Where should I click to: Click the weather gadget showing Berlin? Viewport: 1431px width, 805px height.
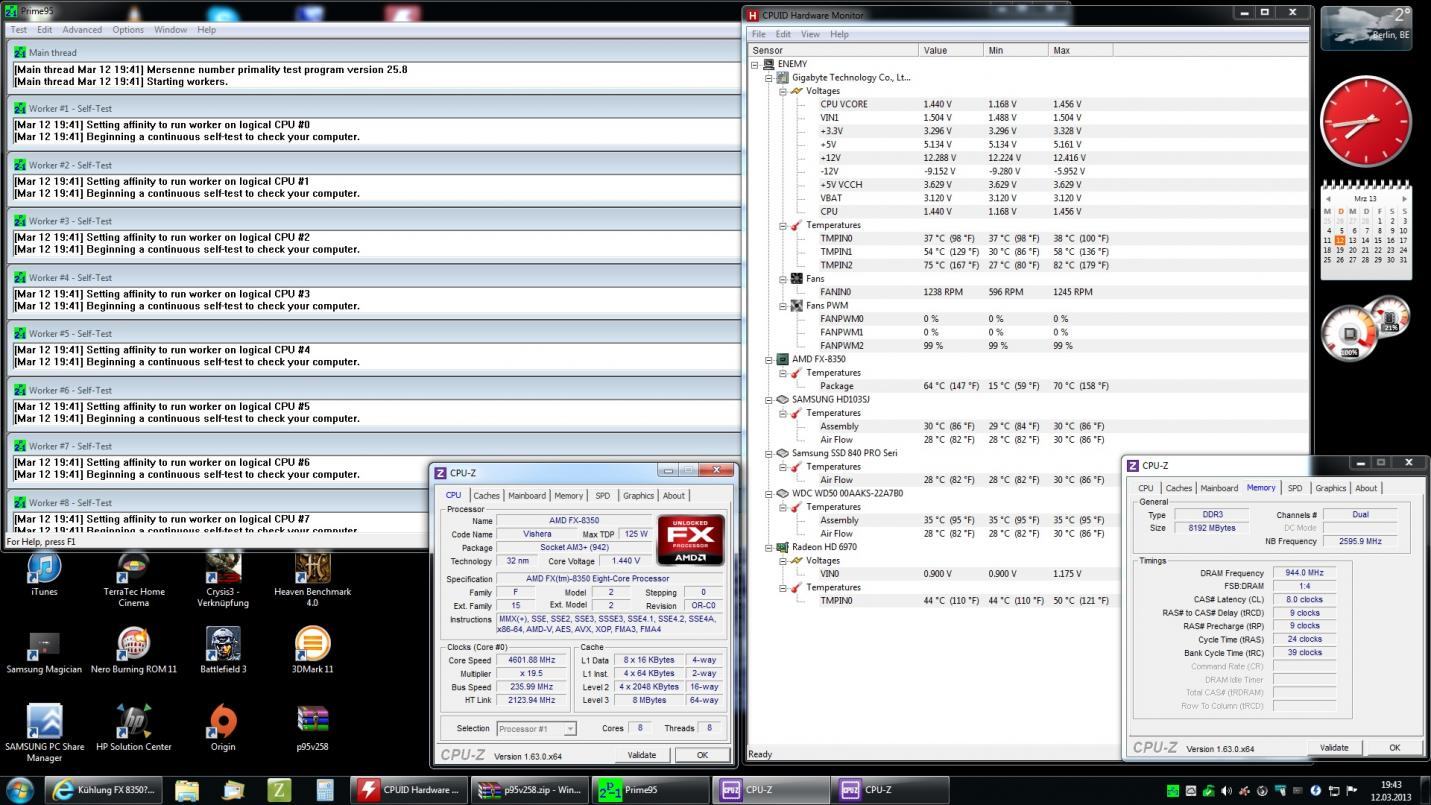pos(1367,28)
